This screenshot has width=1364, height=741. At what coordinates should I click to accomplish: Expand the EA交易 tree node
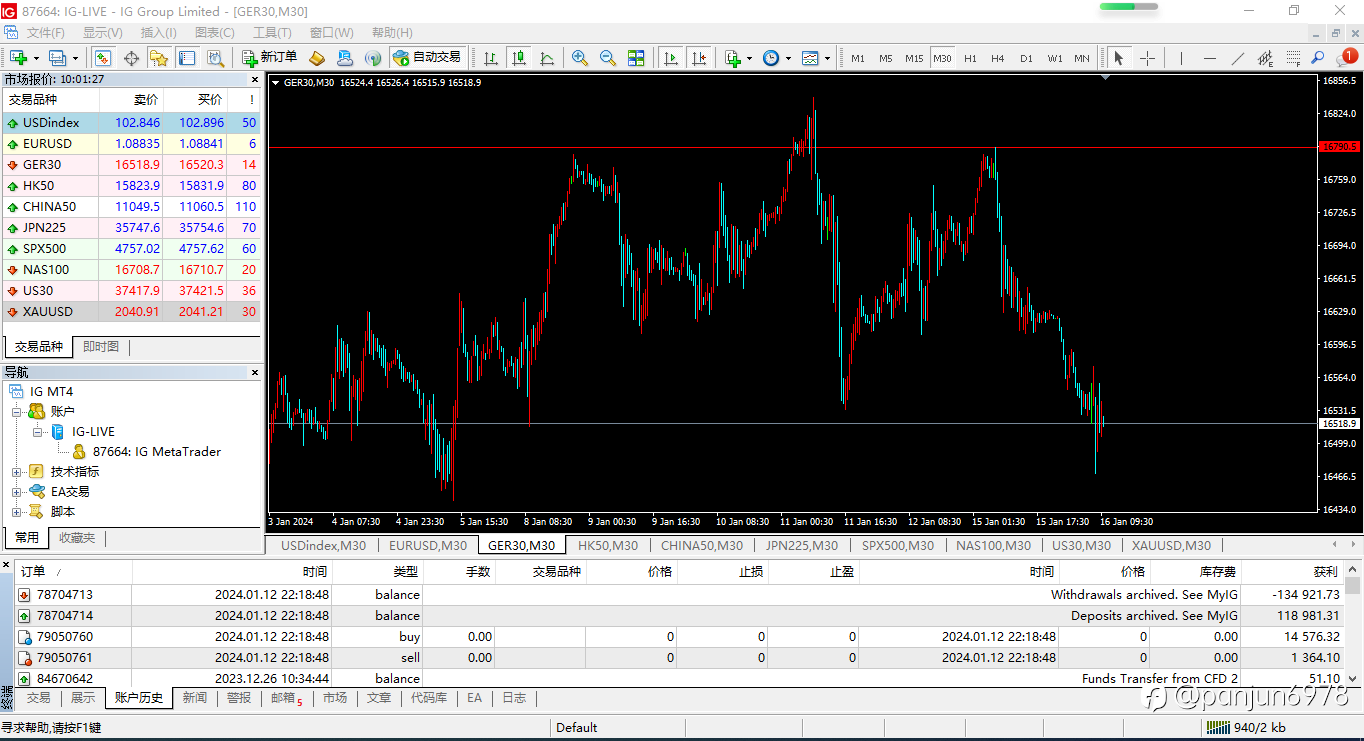[17, 491]
